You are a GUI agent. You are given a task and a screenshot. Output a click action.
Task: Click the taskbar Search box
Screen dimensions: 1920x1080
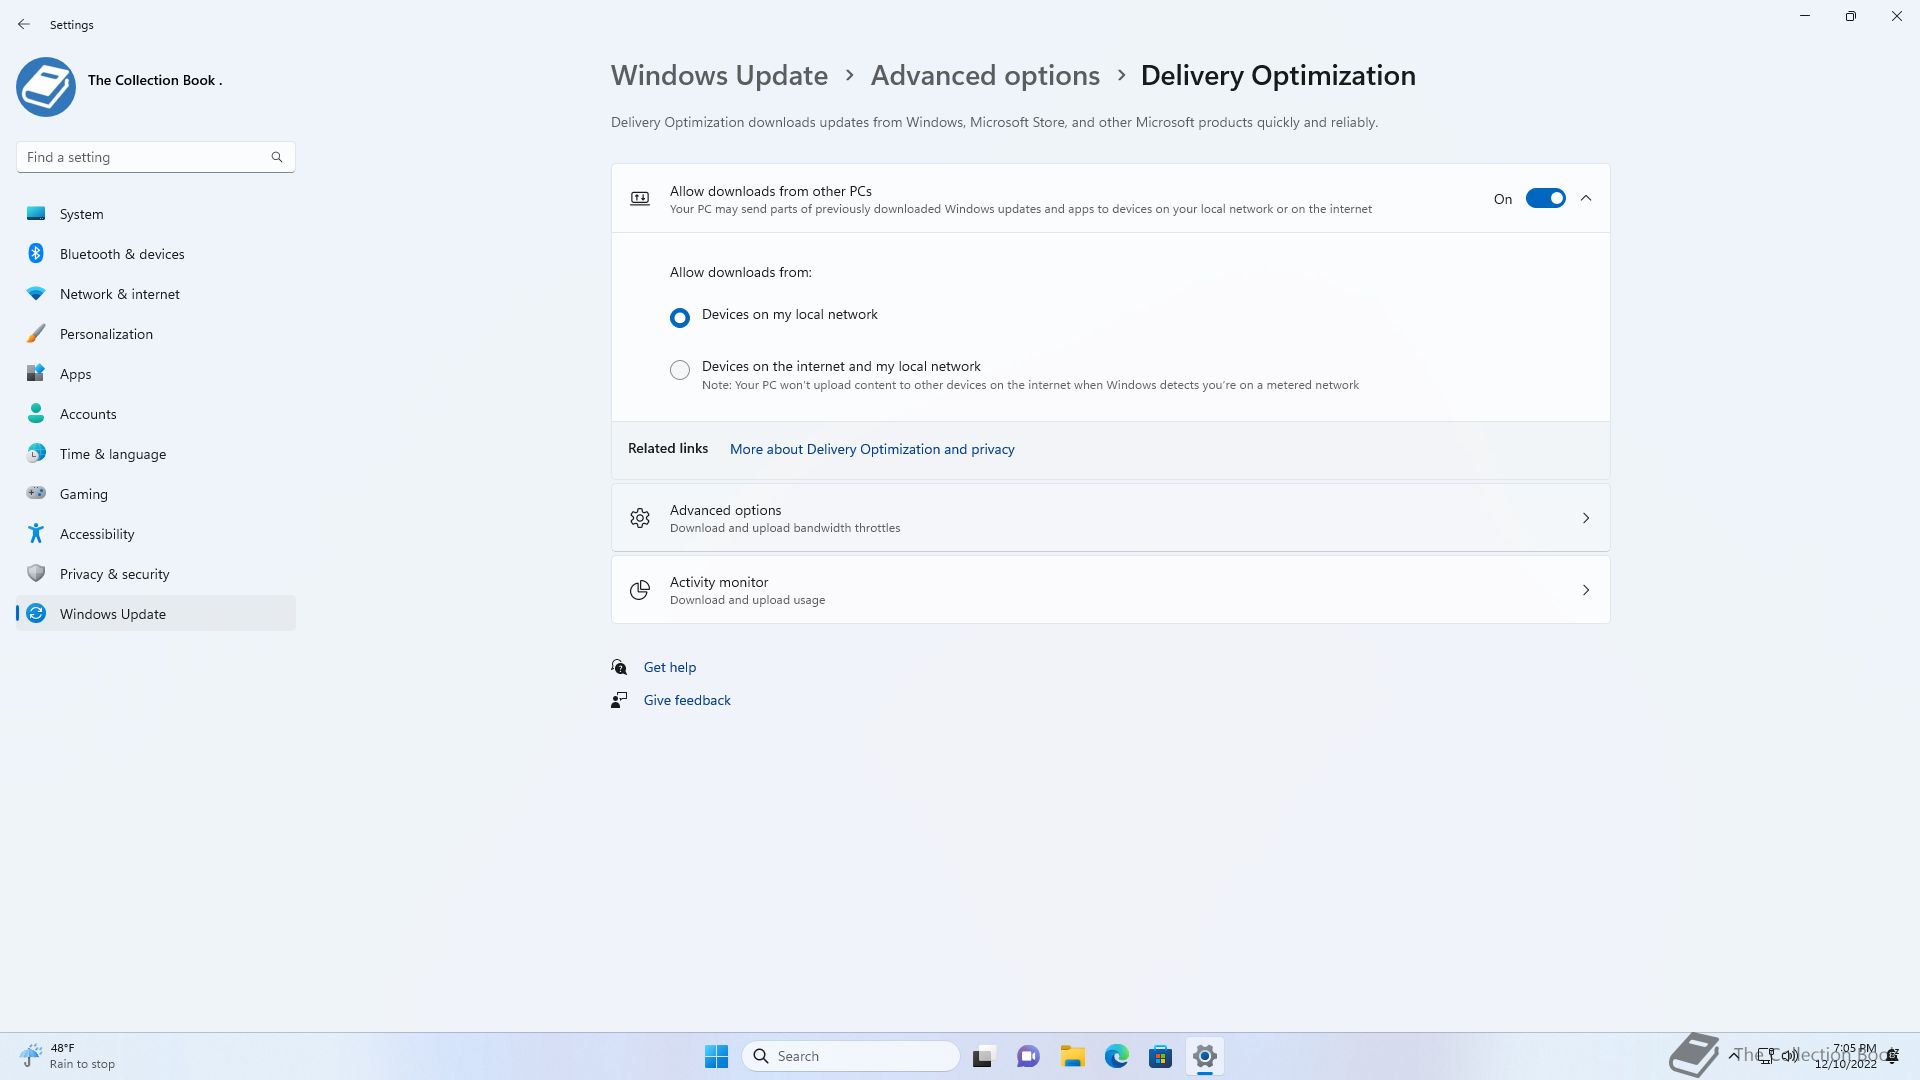(850, 1056)
